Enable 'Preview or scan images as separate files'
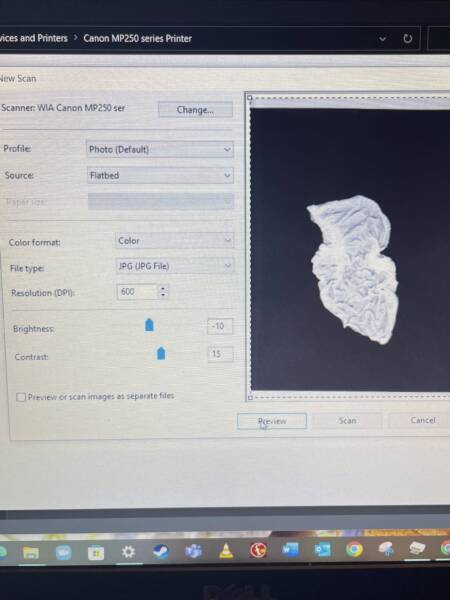The width and height of the screenshot is (450, 600). click(x=21, y=397)
